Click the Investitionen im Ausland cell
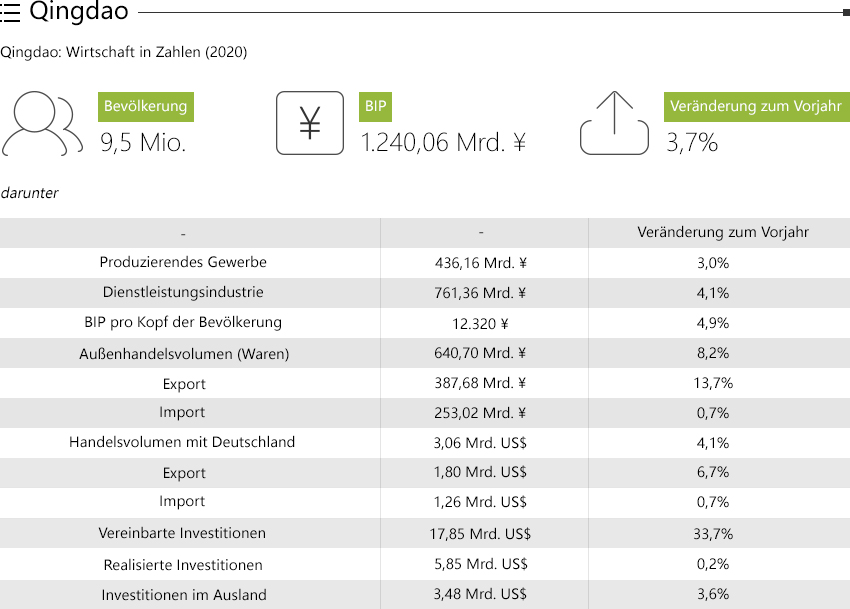 click(x=184, y=595)
